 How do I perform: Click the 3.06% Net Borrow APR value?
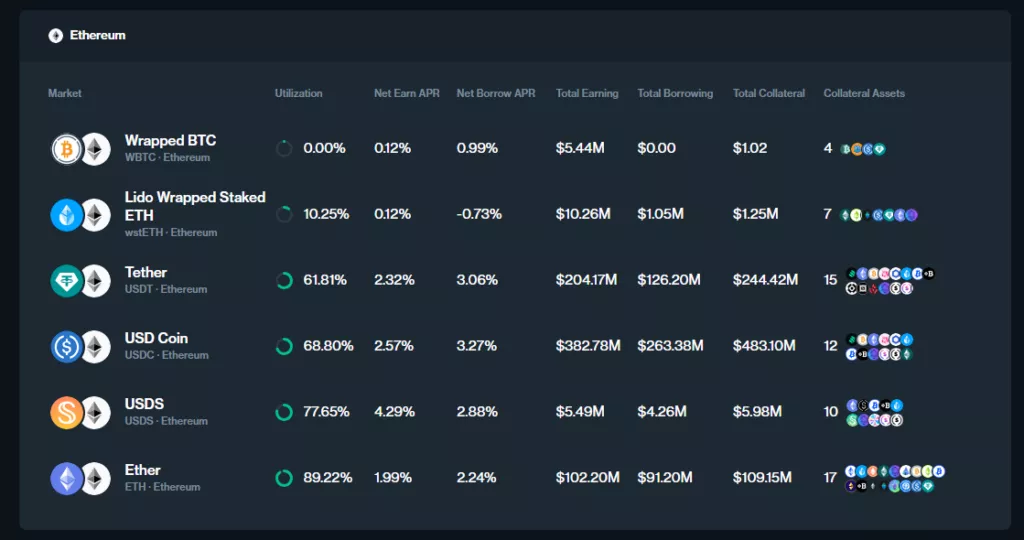(477, 280)
